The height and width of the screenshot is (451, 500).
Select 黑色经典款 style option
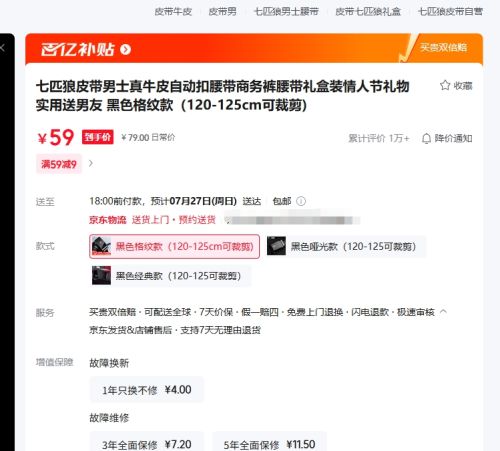(x=171, y=276)
